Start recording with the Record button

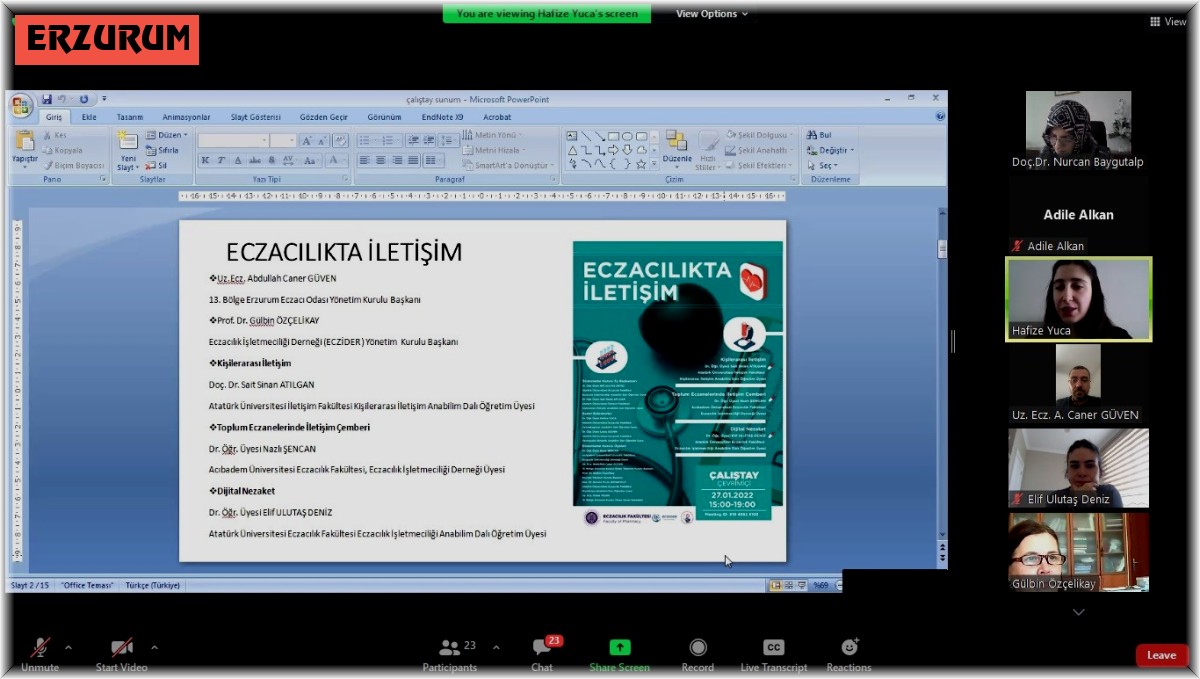coord(698,648)
